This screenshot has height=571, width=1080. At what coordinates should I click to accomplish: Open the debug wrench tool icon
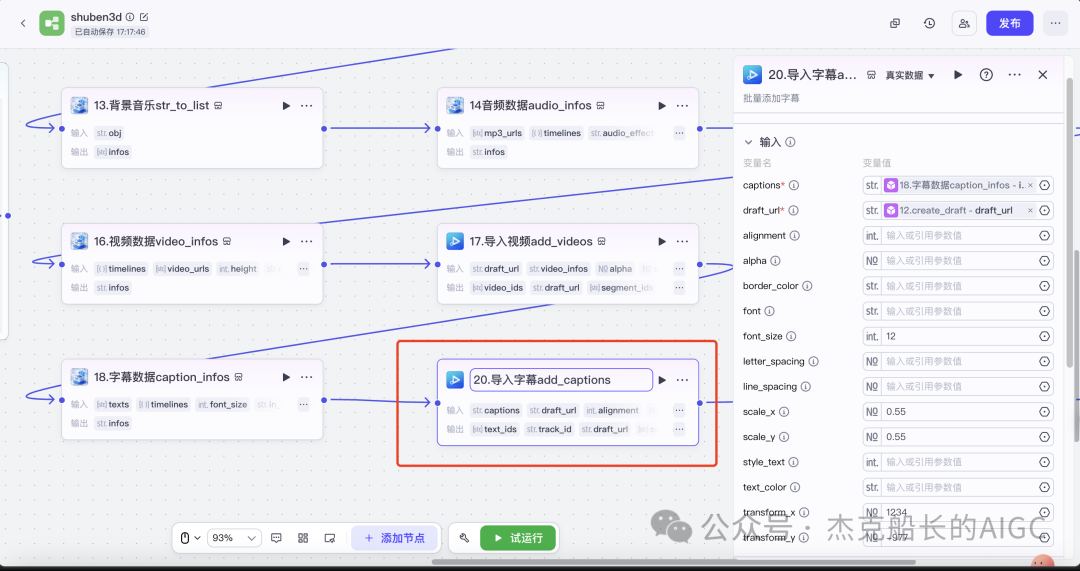[x=464, y=538]
